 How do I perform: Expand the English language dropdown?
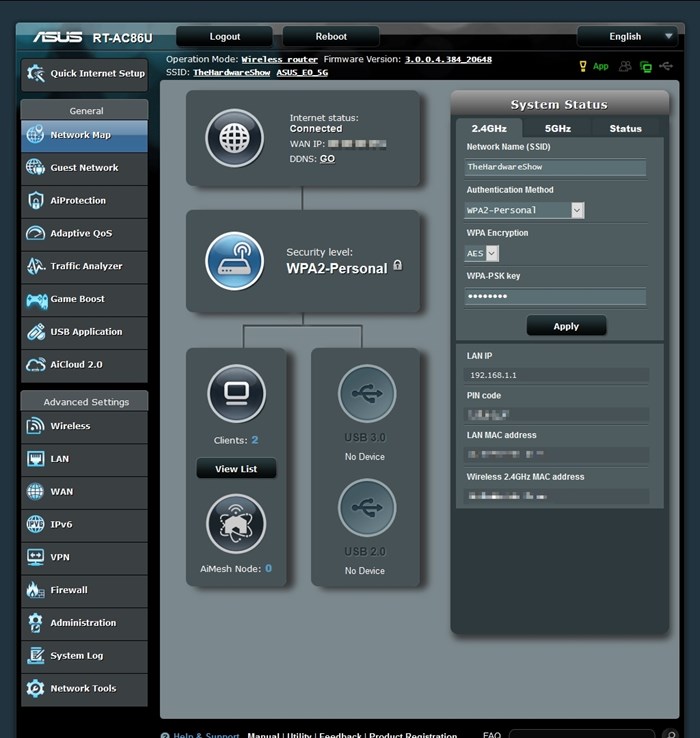pyautogui.click(x=627, y=37)
